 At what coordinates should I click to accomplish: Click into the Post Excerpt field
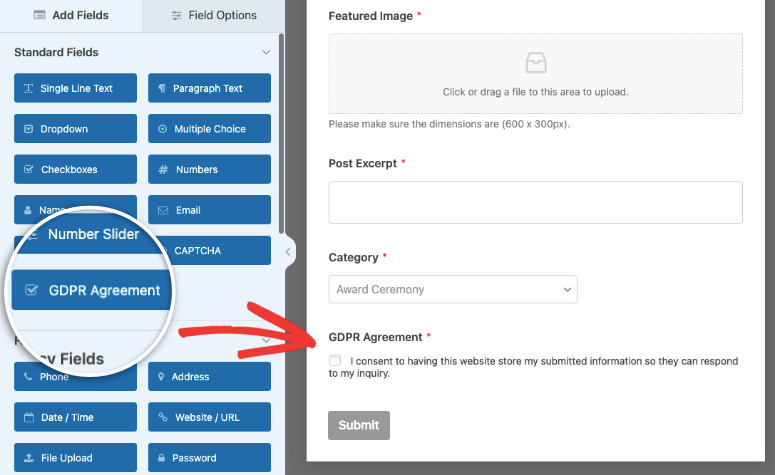tap(535, 202)
